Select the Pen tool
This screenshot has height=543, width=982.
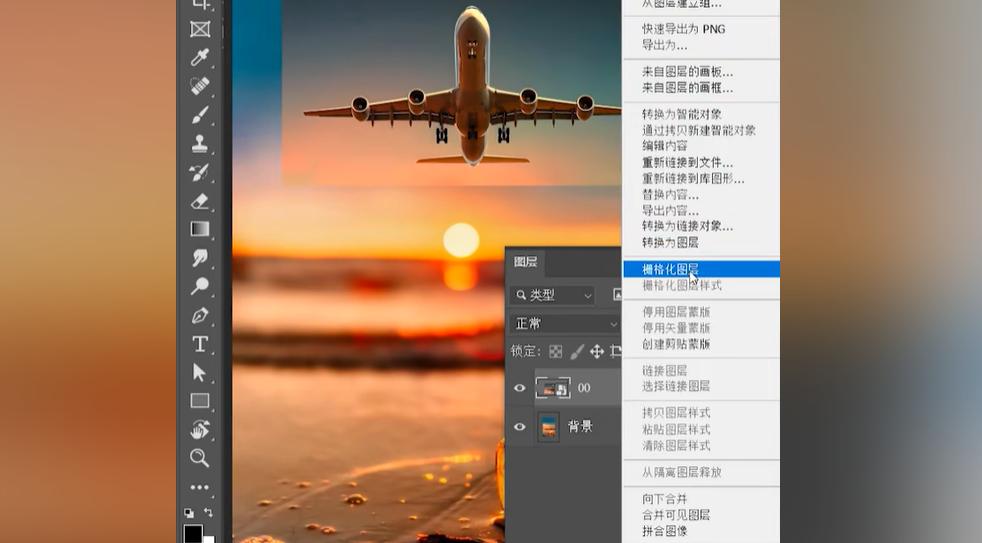[200, 315]
